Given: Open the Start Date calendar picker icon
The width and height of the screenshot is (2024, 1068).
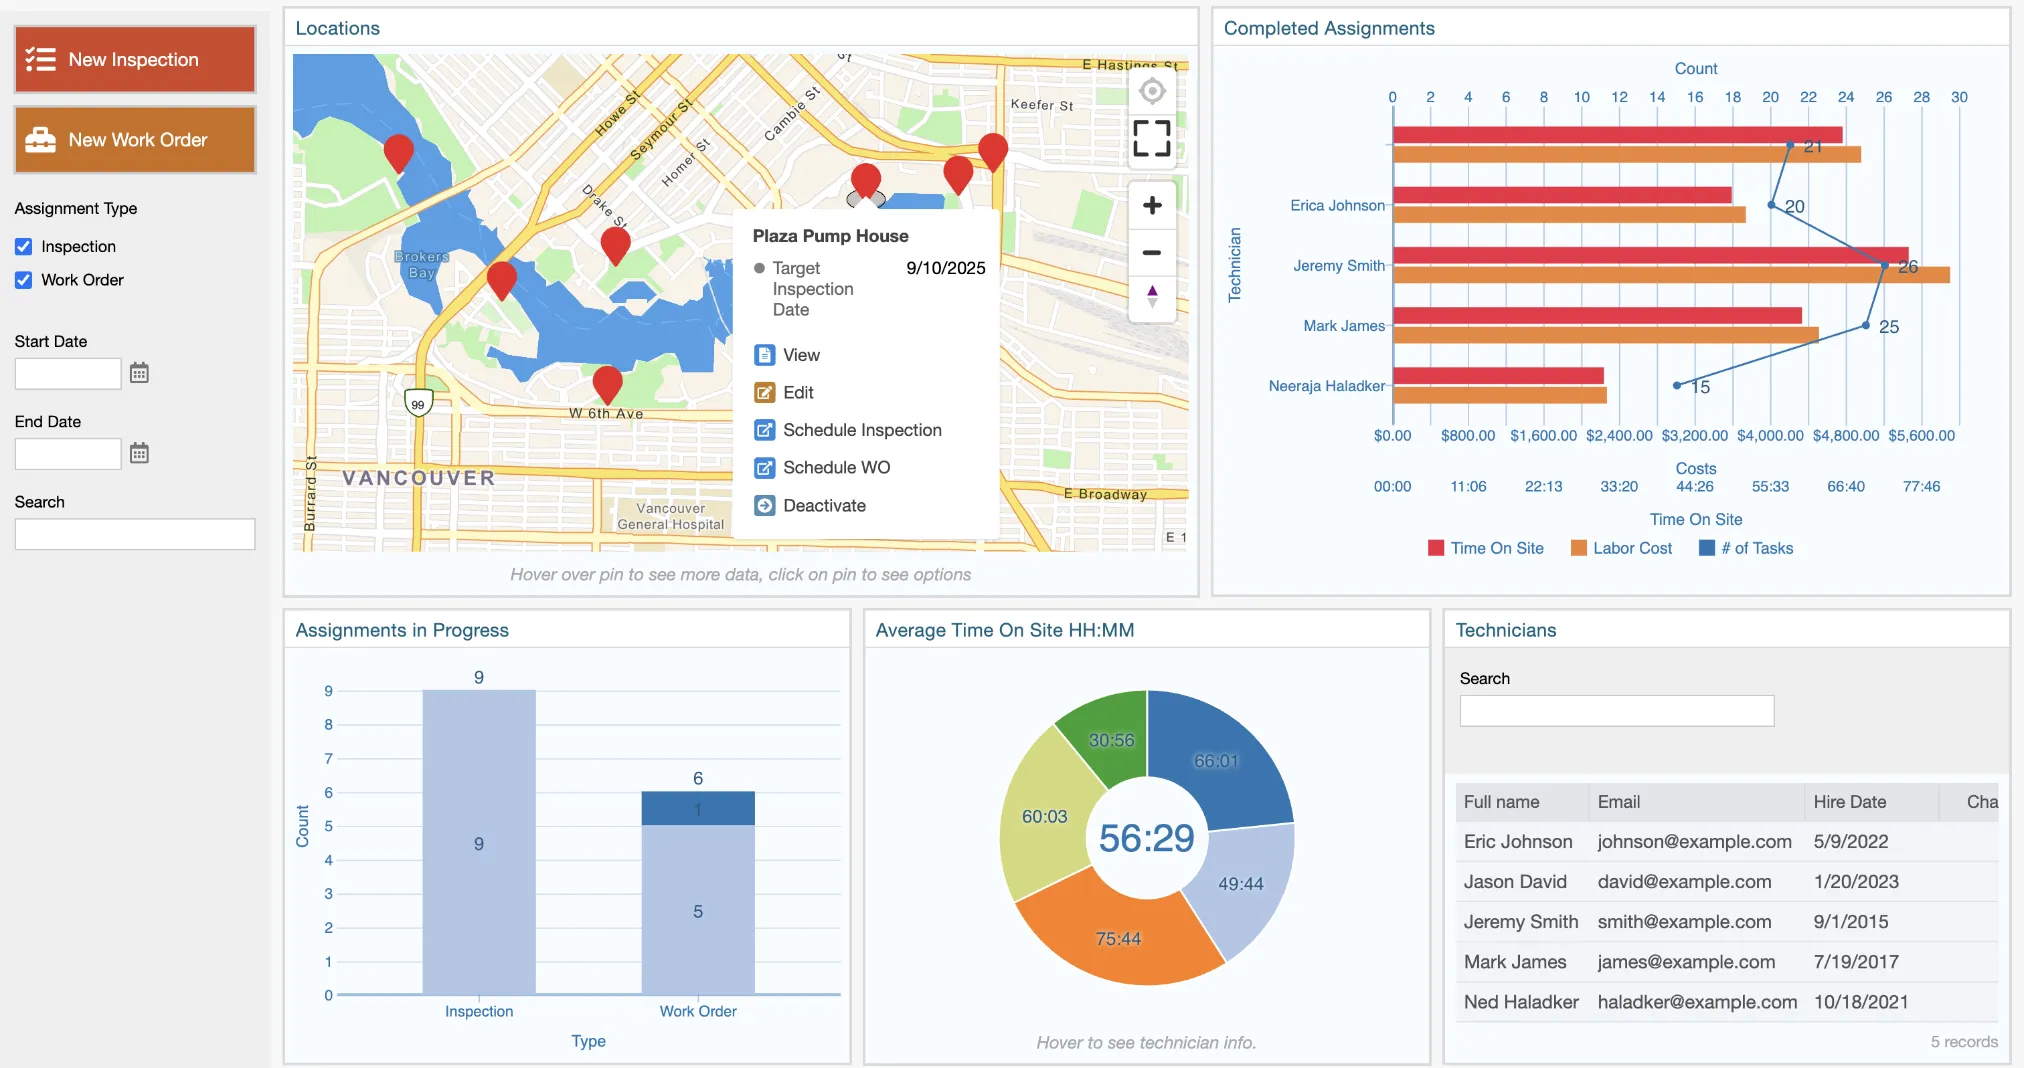Looking at the screenshot, I should pyautogui.click(x=139, y=373).
